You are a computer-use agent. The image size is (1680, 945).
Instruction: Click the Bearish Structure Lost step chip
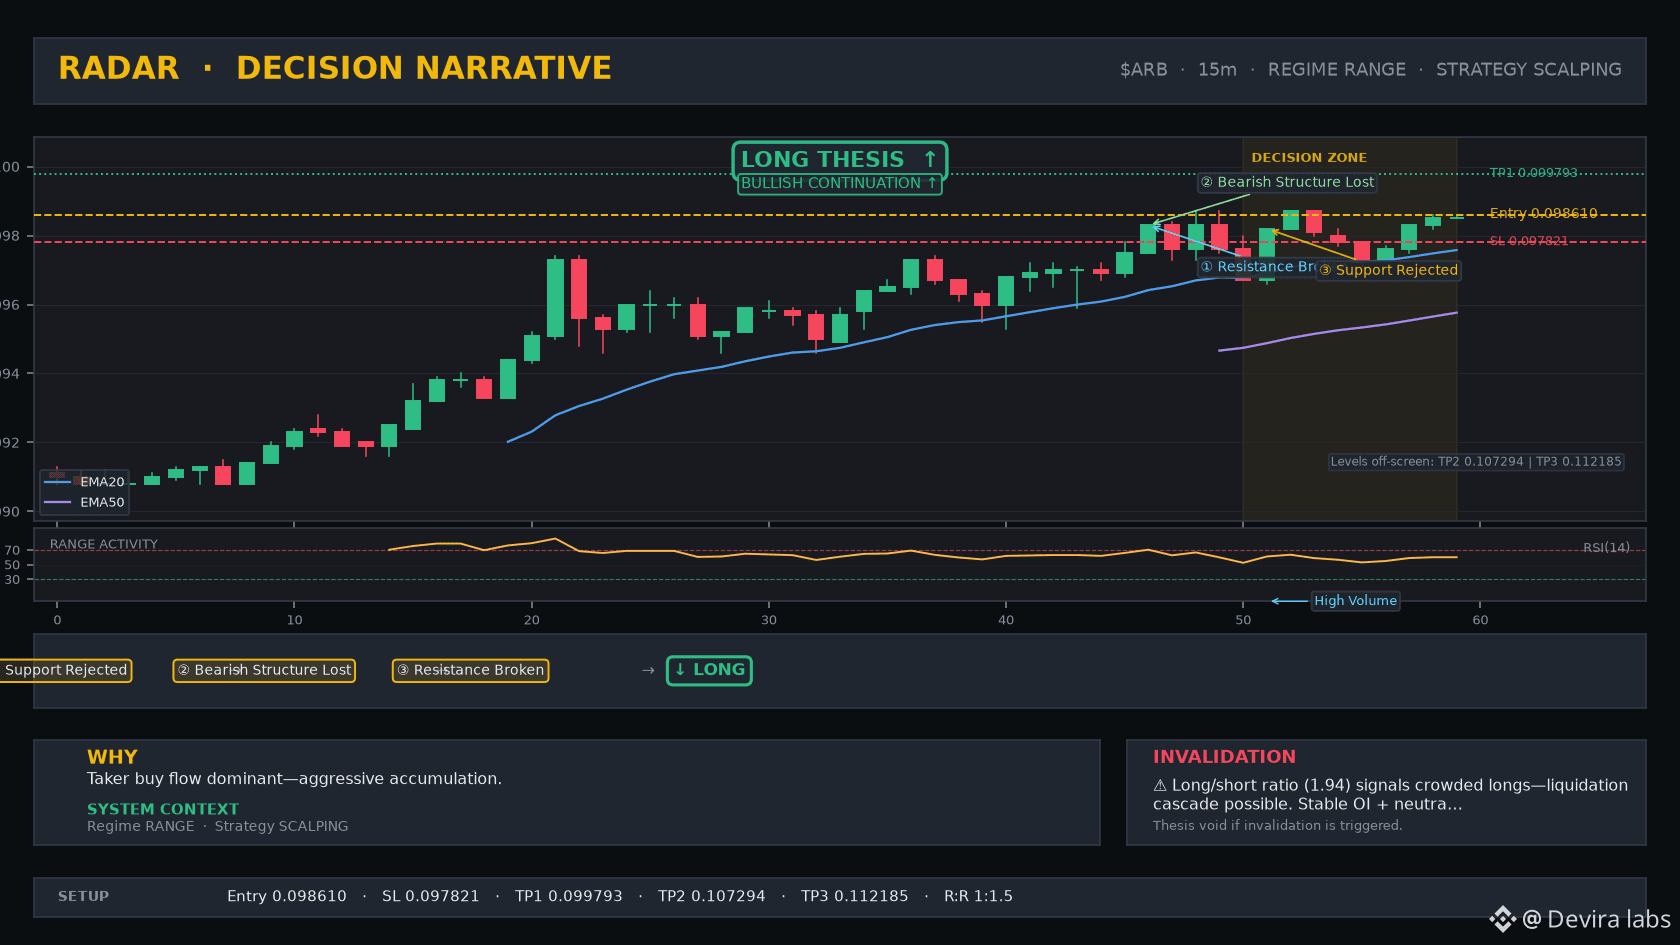pyautogui.click(x=264, y=670)
